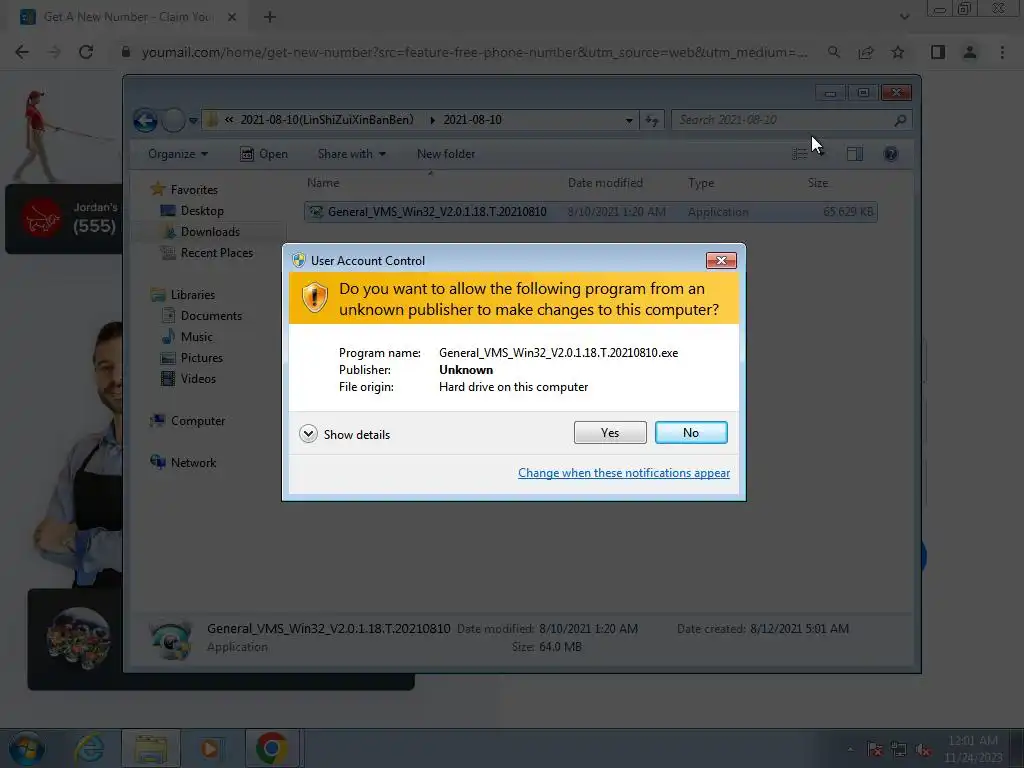
Task: Sort files by Type column header
Action: (701, 183)
